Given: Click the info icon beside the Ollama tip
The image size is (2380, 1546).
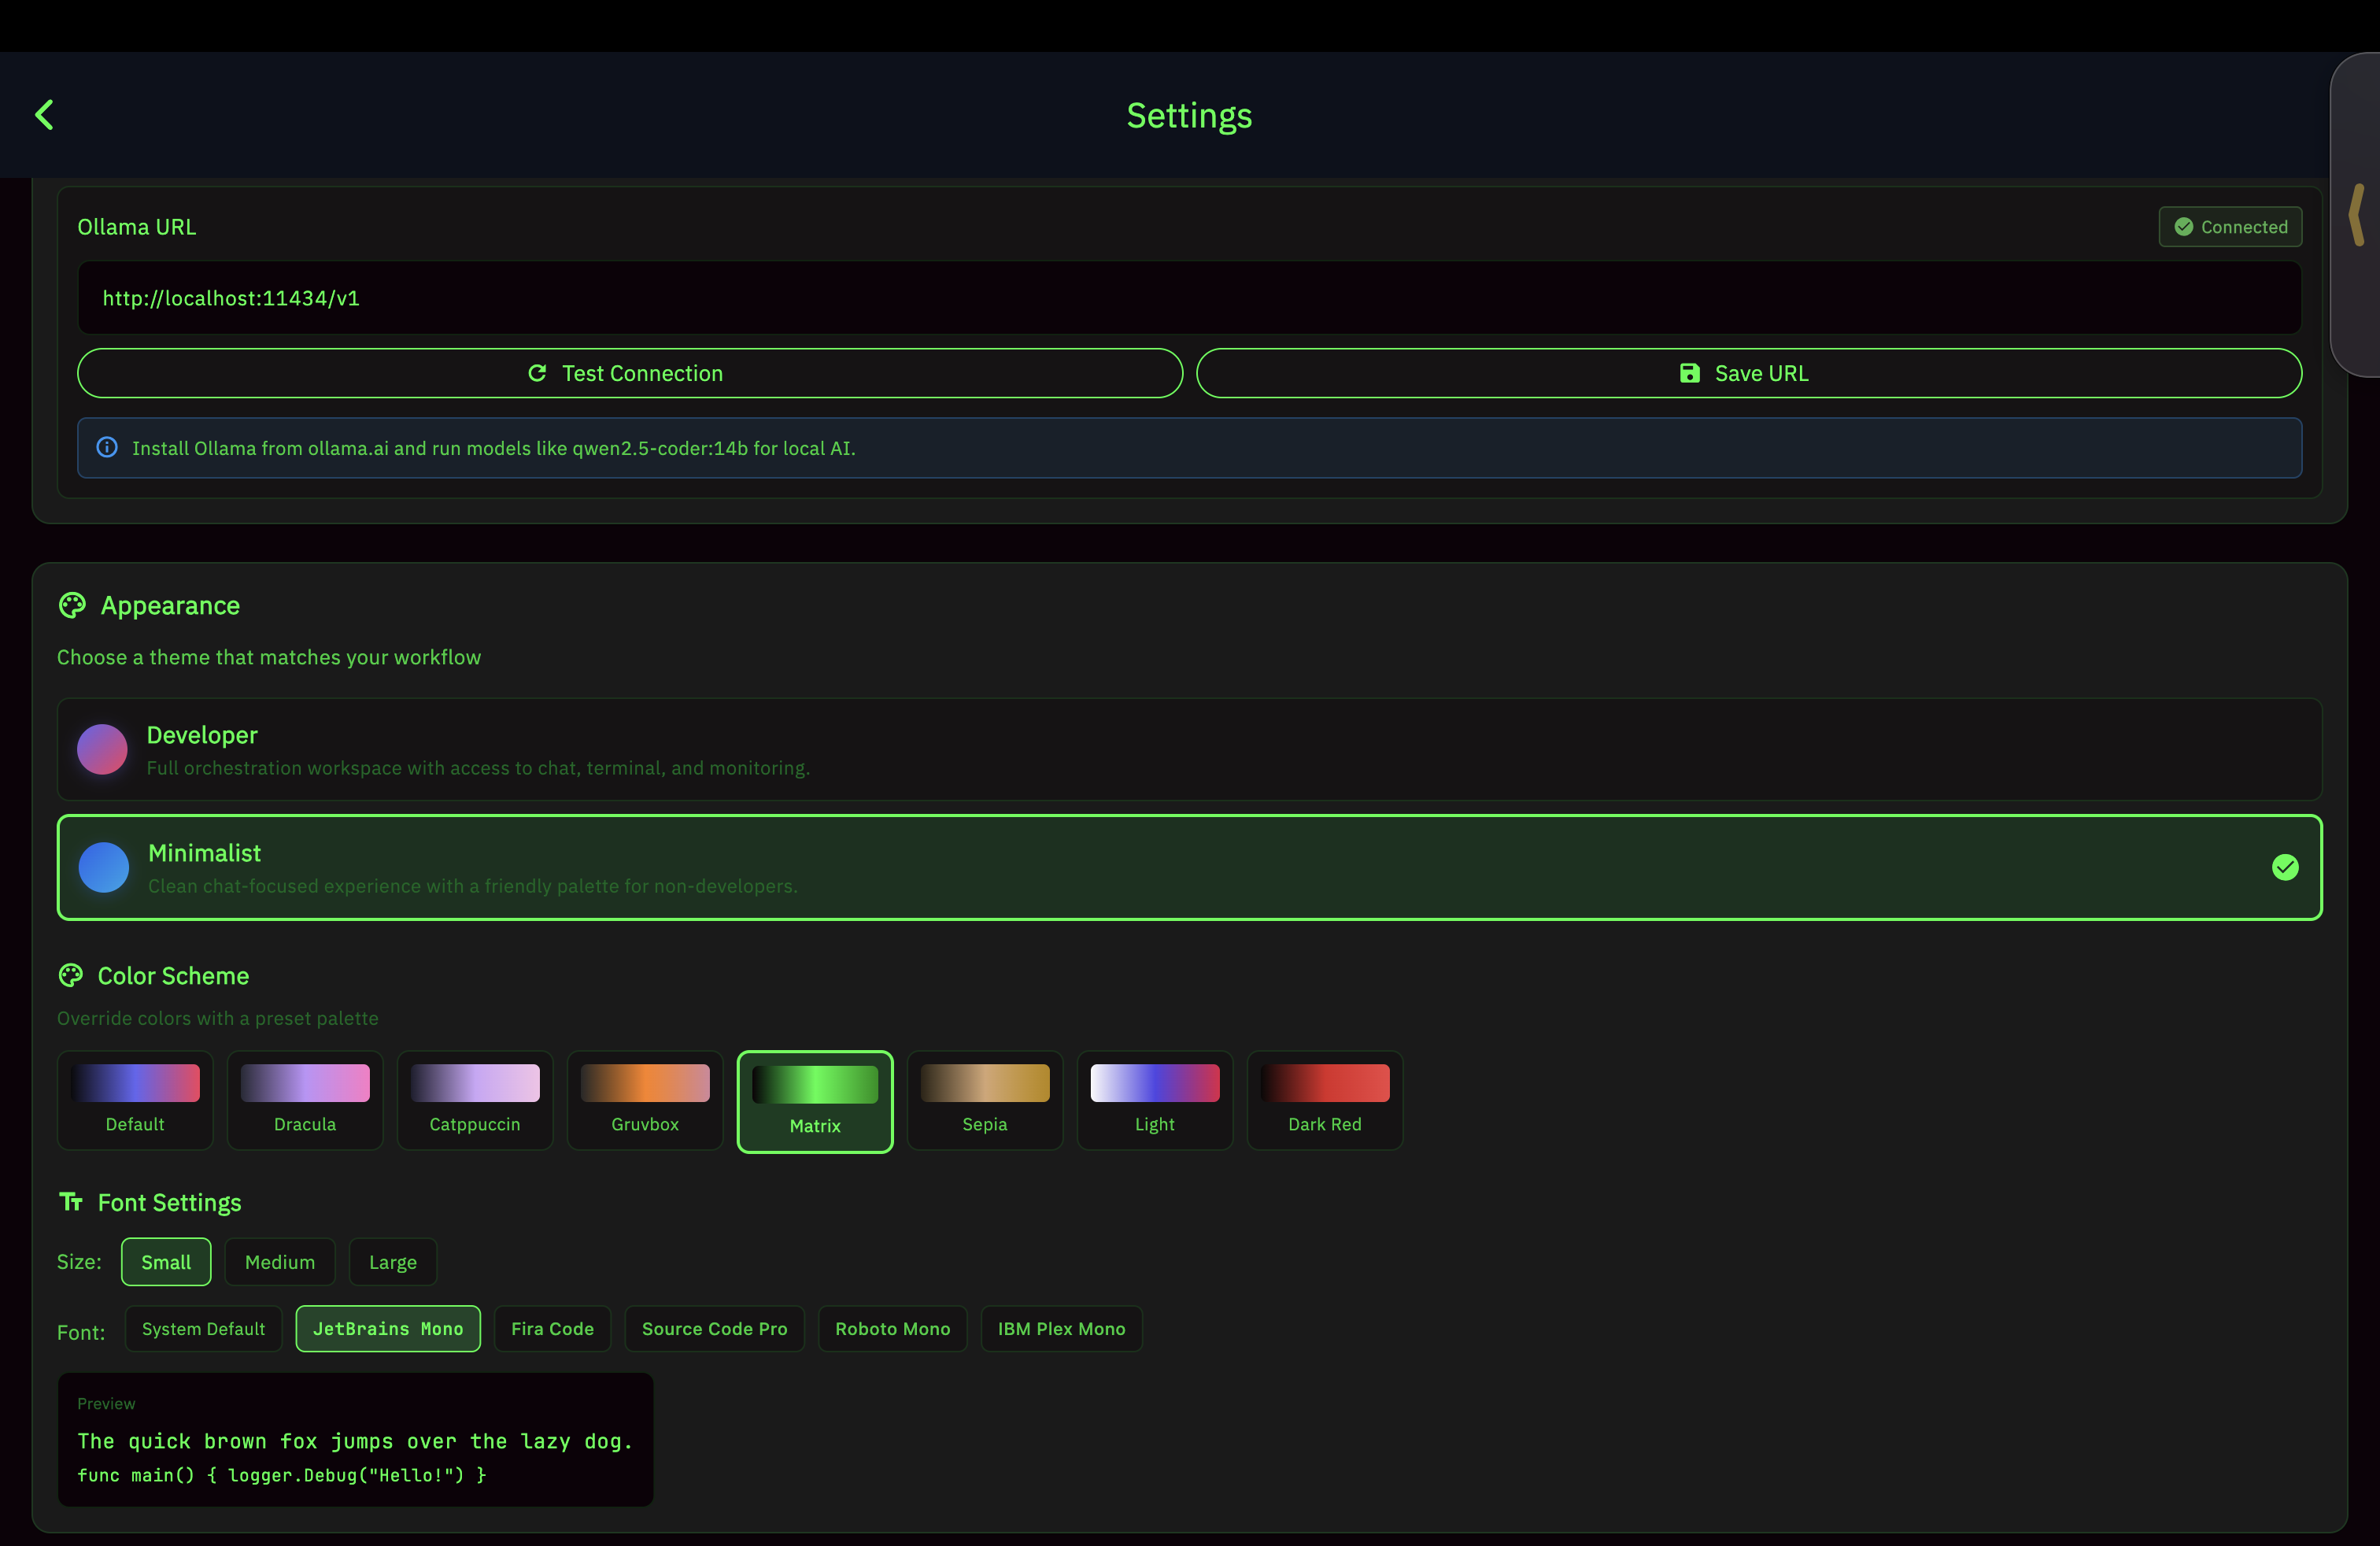Looking at the screenshot, I should [107, 447].
